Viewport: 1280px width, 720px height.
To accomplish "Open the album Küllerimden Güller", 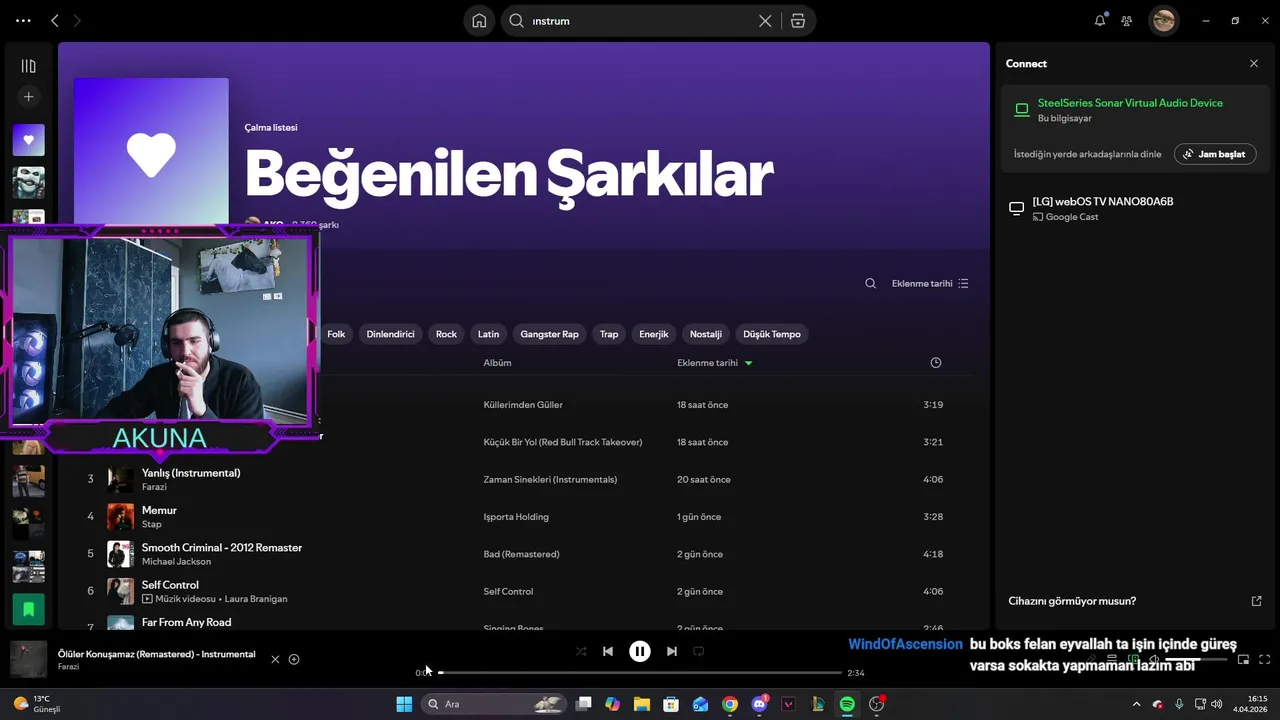I will [523, 405].
